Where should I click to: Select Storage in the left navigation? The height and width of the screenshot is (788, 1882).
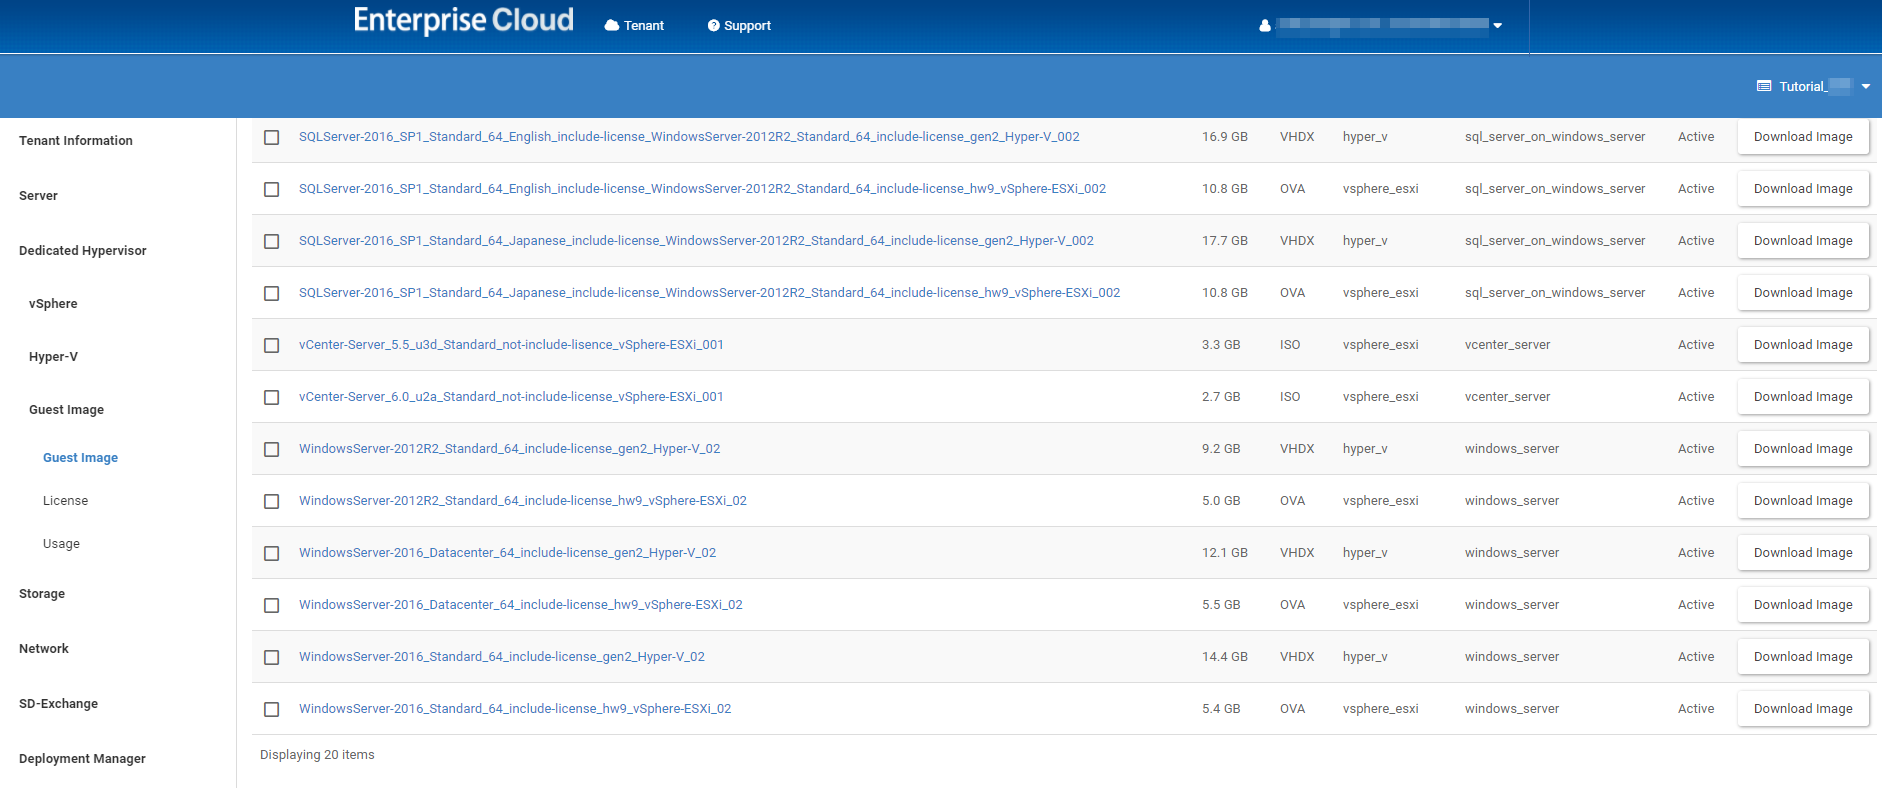tap(42, 594)
